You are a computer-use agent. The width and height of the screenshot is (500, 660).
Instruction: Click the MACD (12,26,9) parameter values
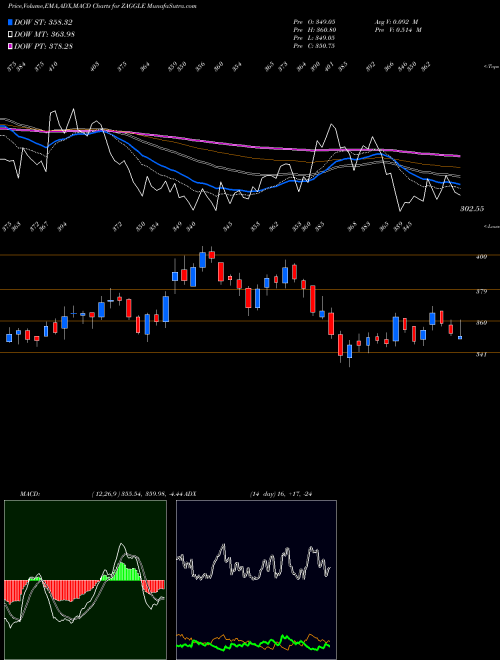(138, 494)
